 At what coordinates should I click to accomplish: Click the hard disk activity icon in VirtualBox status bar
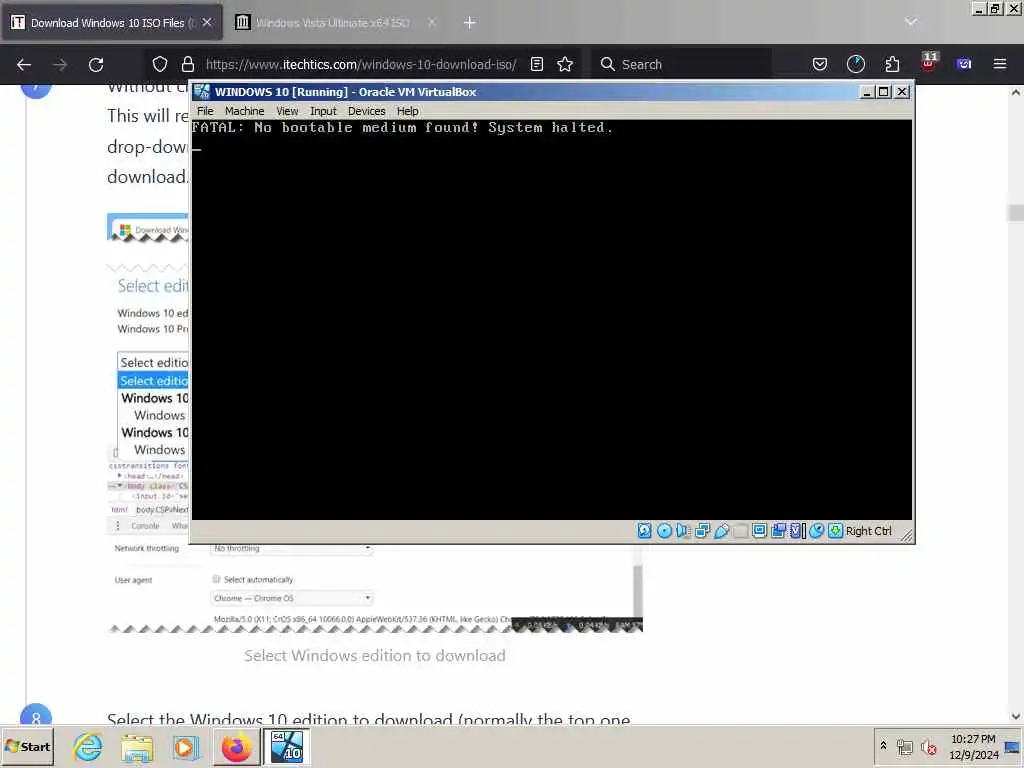[645, 531]
